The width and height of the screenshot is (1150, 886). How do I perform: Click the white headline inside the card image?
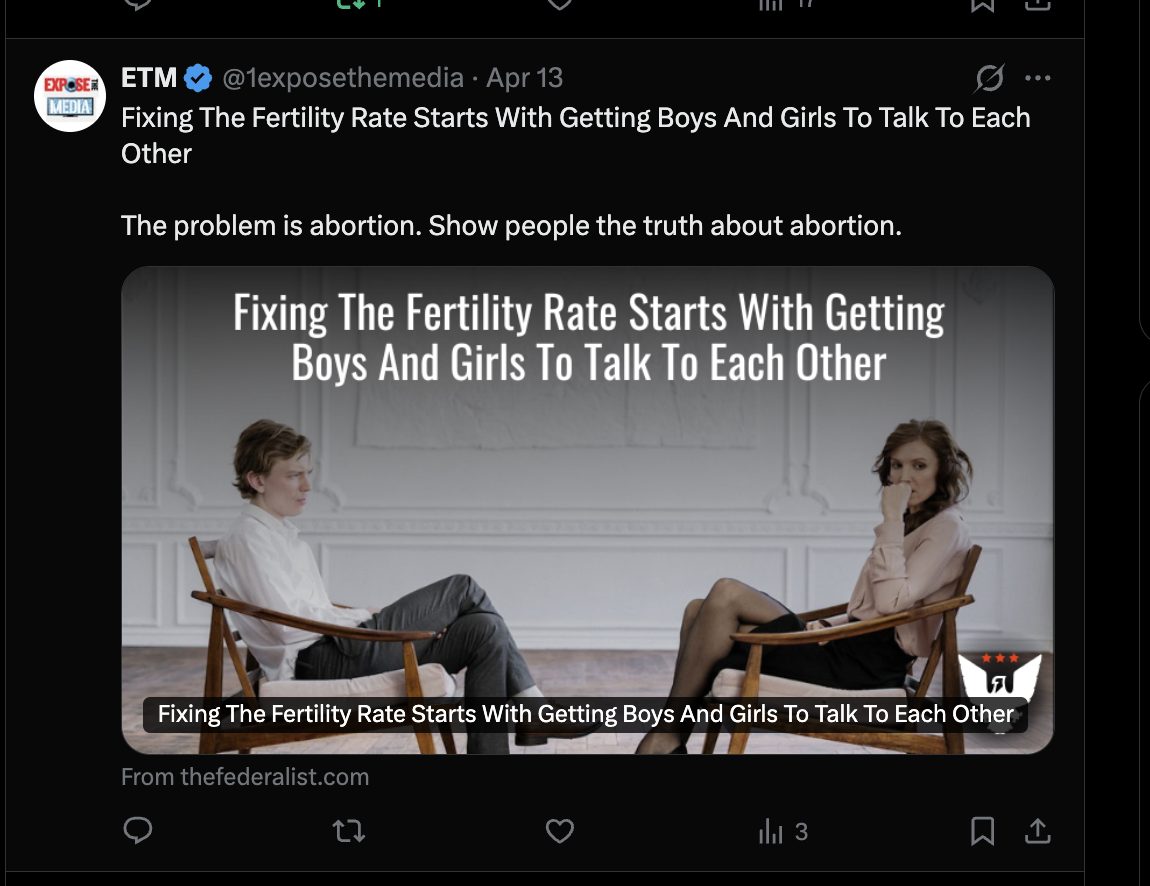(588, 338)
